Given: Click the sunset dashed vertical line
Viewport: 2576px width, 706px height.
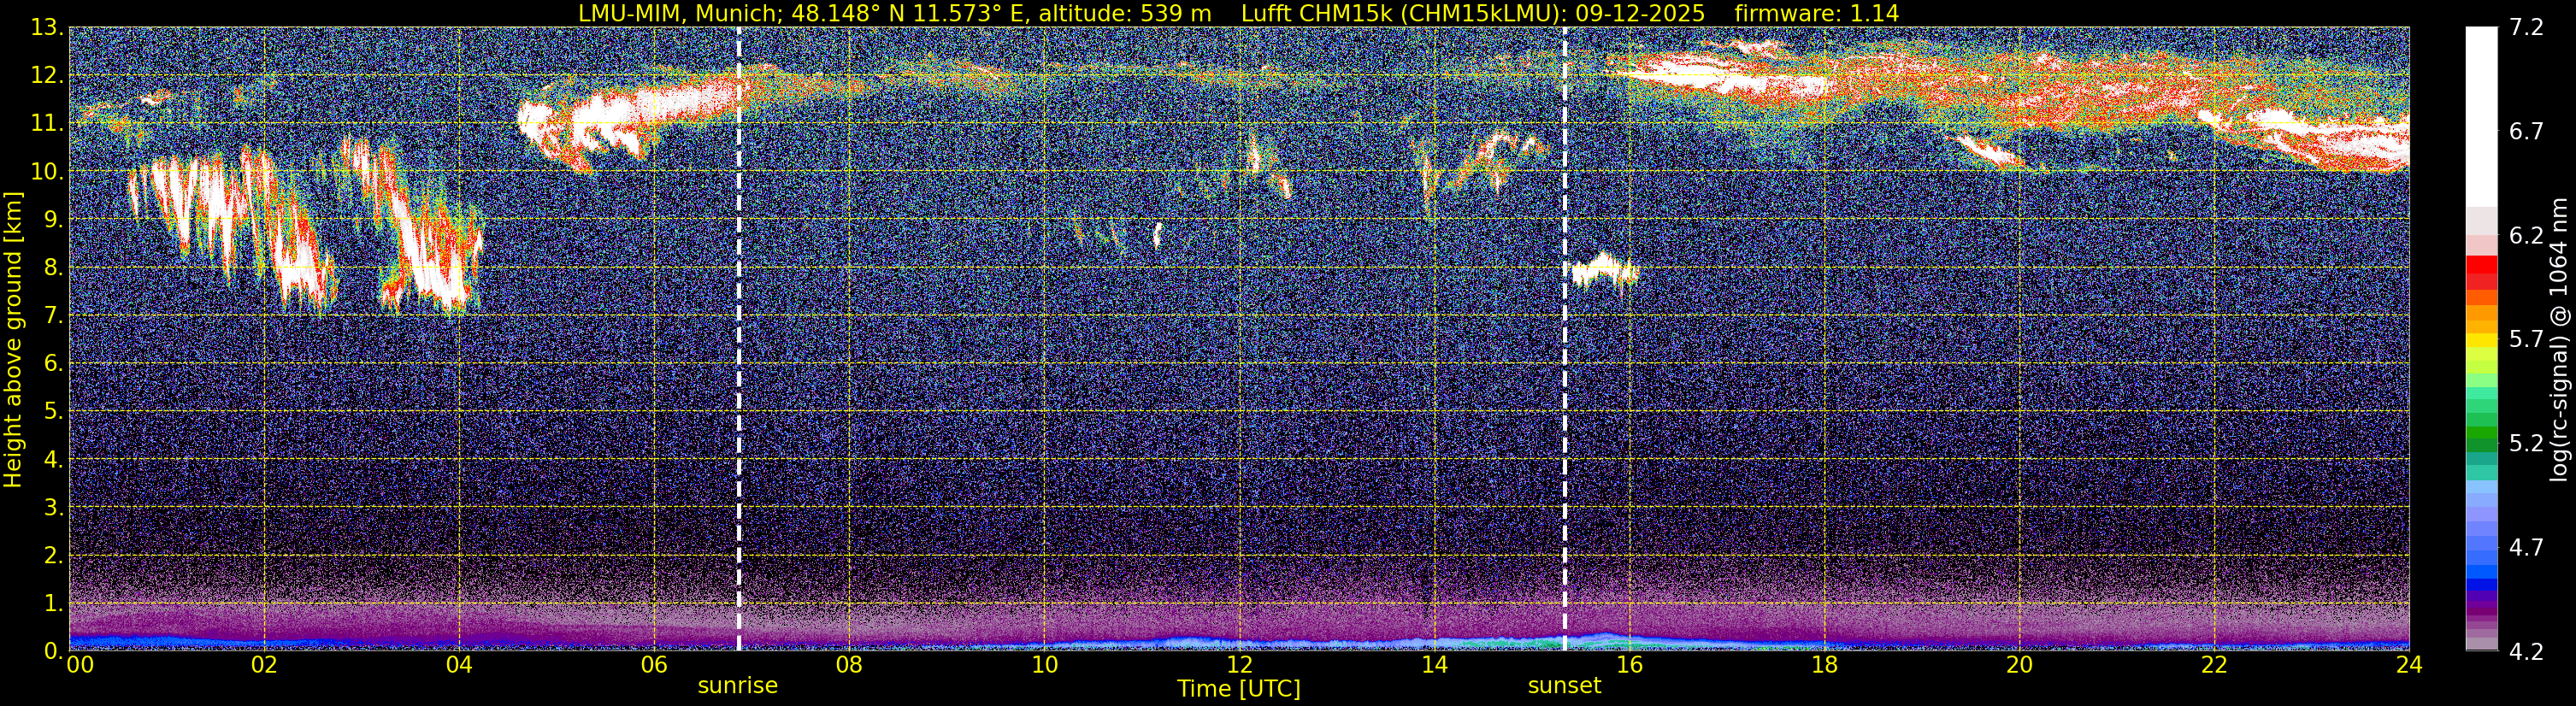Looking at the screenshot, I should [1565, 339].
